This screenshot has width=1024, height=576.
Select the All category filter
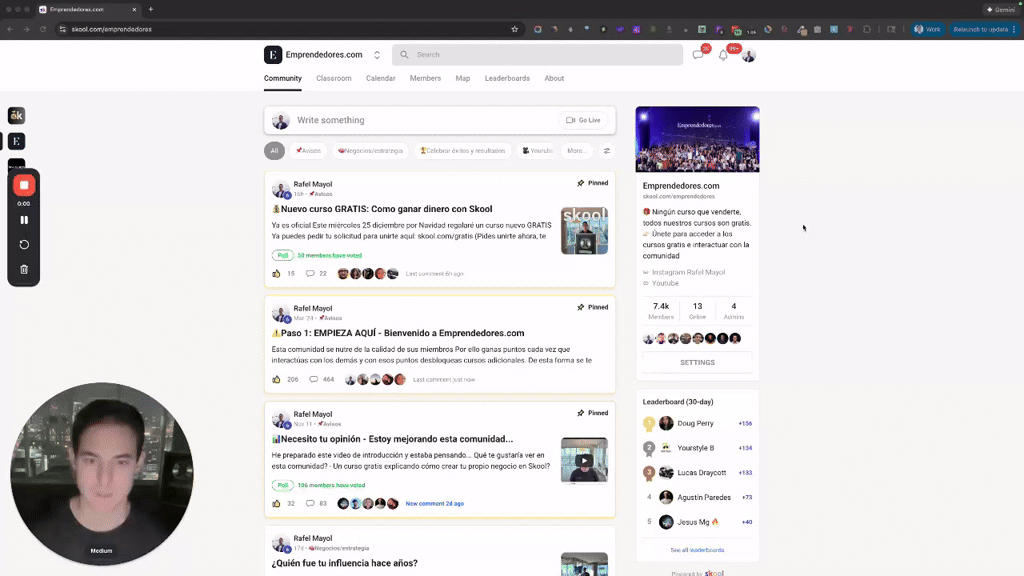(x=274, y=151)
